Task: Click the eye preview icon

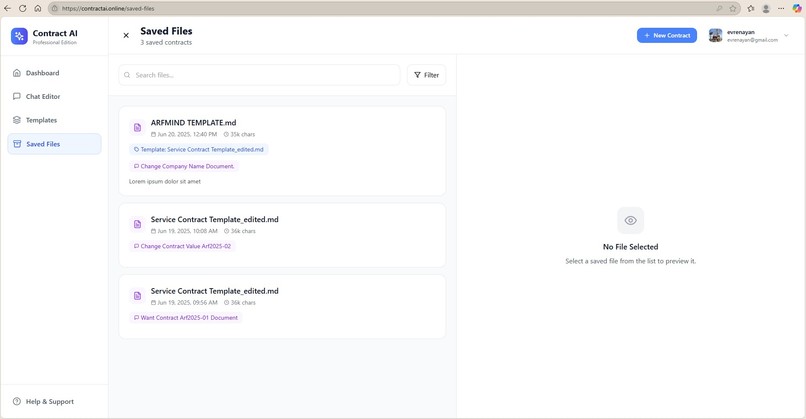Action: click(630, 221)
